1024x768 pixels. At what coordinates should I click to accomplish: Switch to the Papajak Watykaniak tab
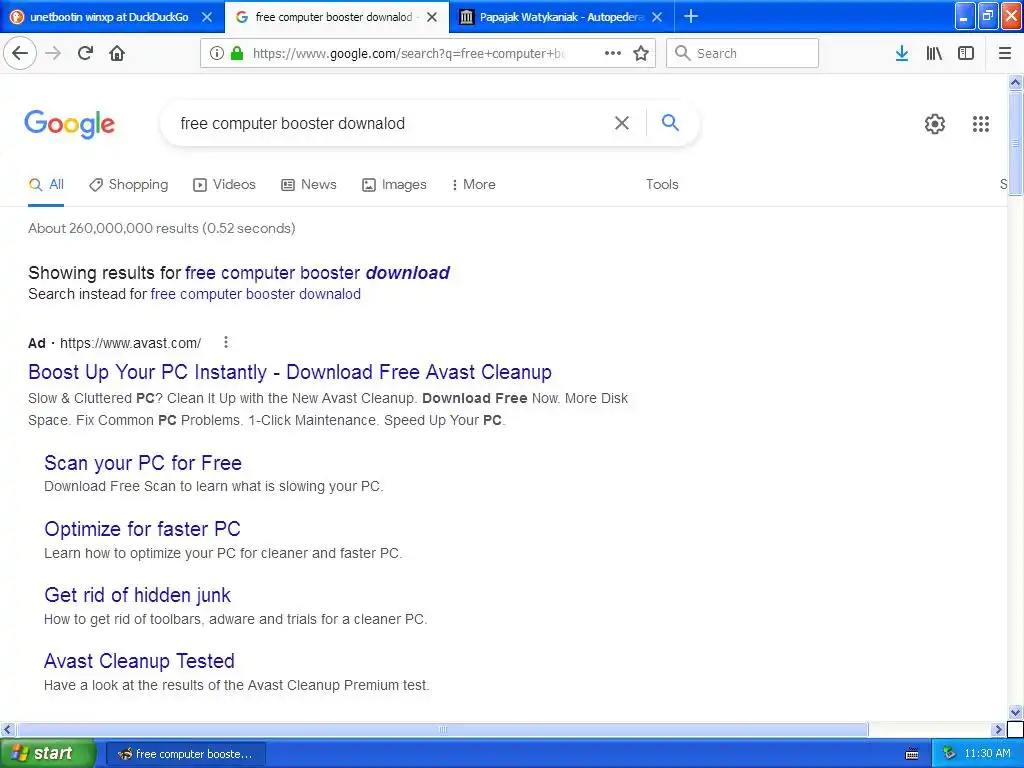[x=560, y=17]
